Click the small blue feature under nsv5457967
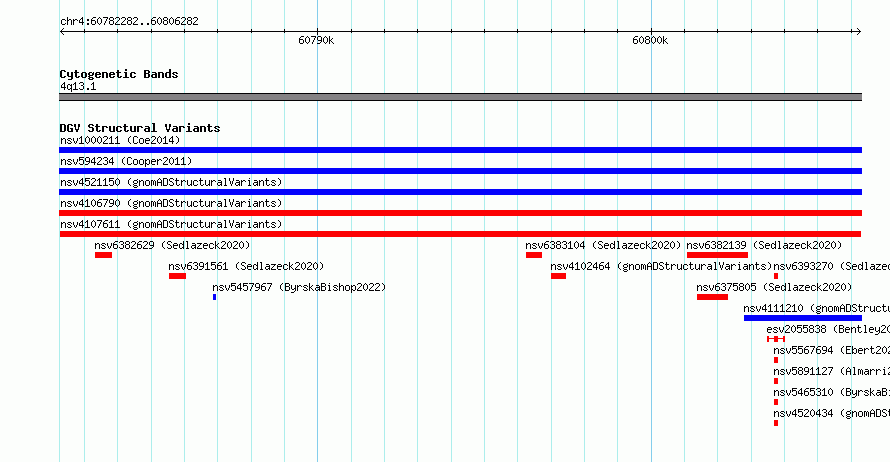Viewport: 890px width, 462px height. pyautogui.click(x=215, y=297)
